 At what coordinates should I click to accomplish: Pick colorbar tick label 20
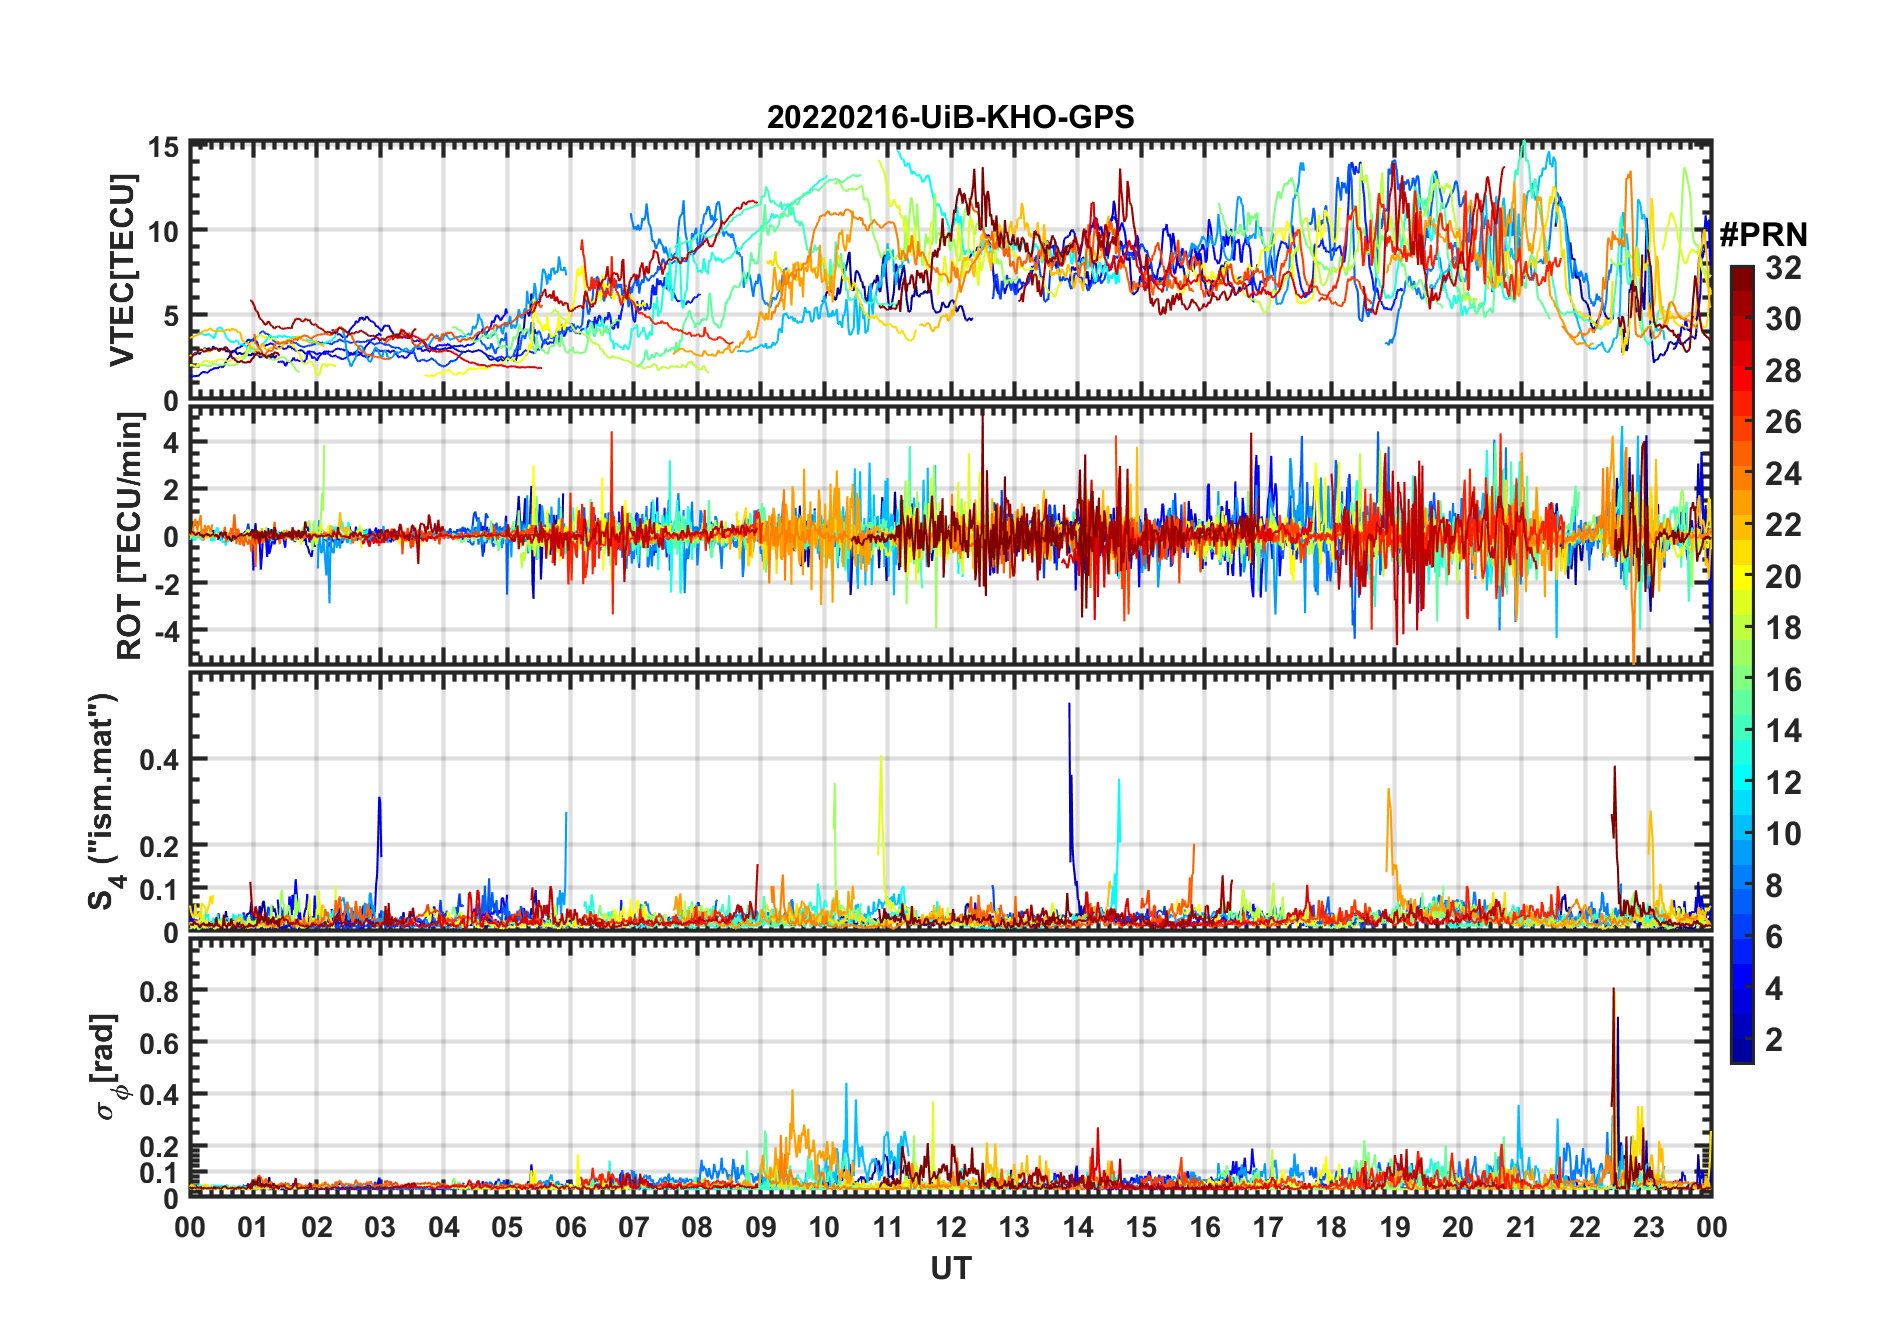pos(1783,577)
